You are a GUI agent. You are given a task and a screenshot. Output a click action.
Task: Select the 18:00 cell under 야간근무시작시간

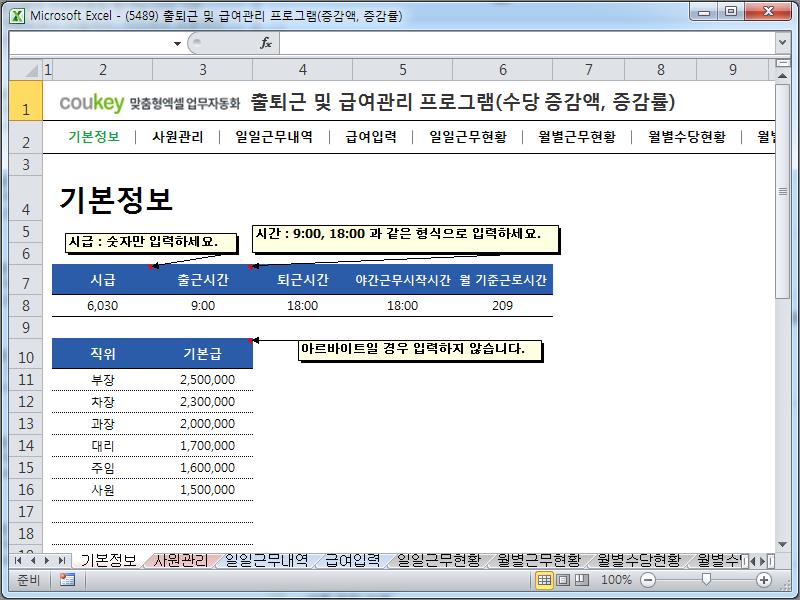point(403,306)
